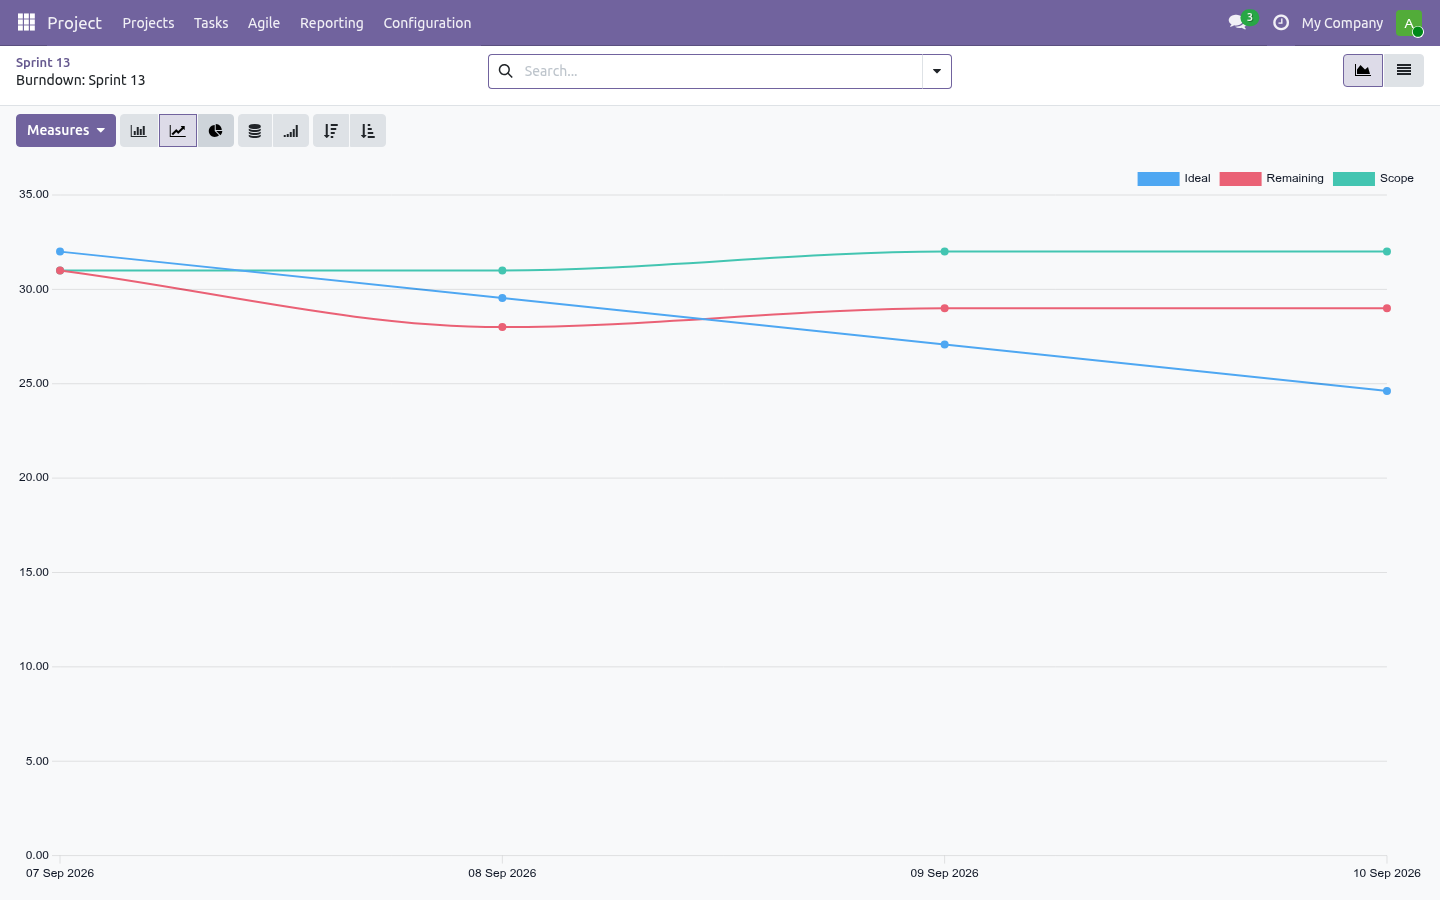Click the Ideal data point on 09 Sep 2026
The image size is (1440, 900).
[x=945, y=345]
